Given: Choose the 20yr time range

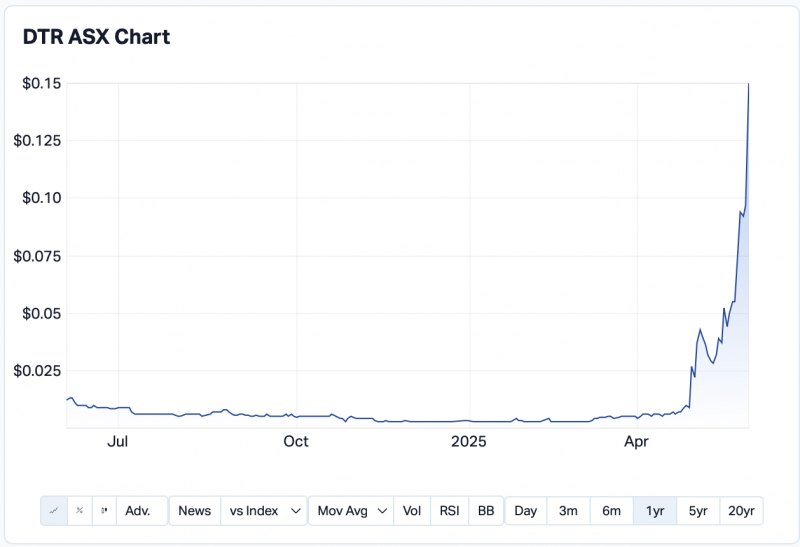Looking at the screenshot, I should [741, 511].
